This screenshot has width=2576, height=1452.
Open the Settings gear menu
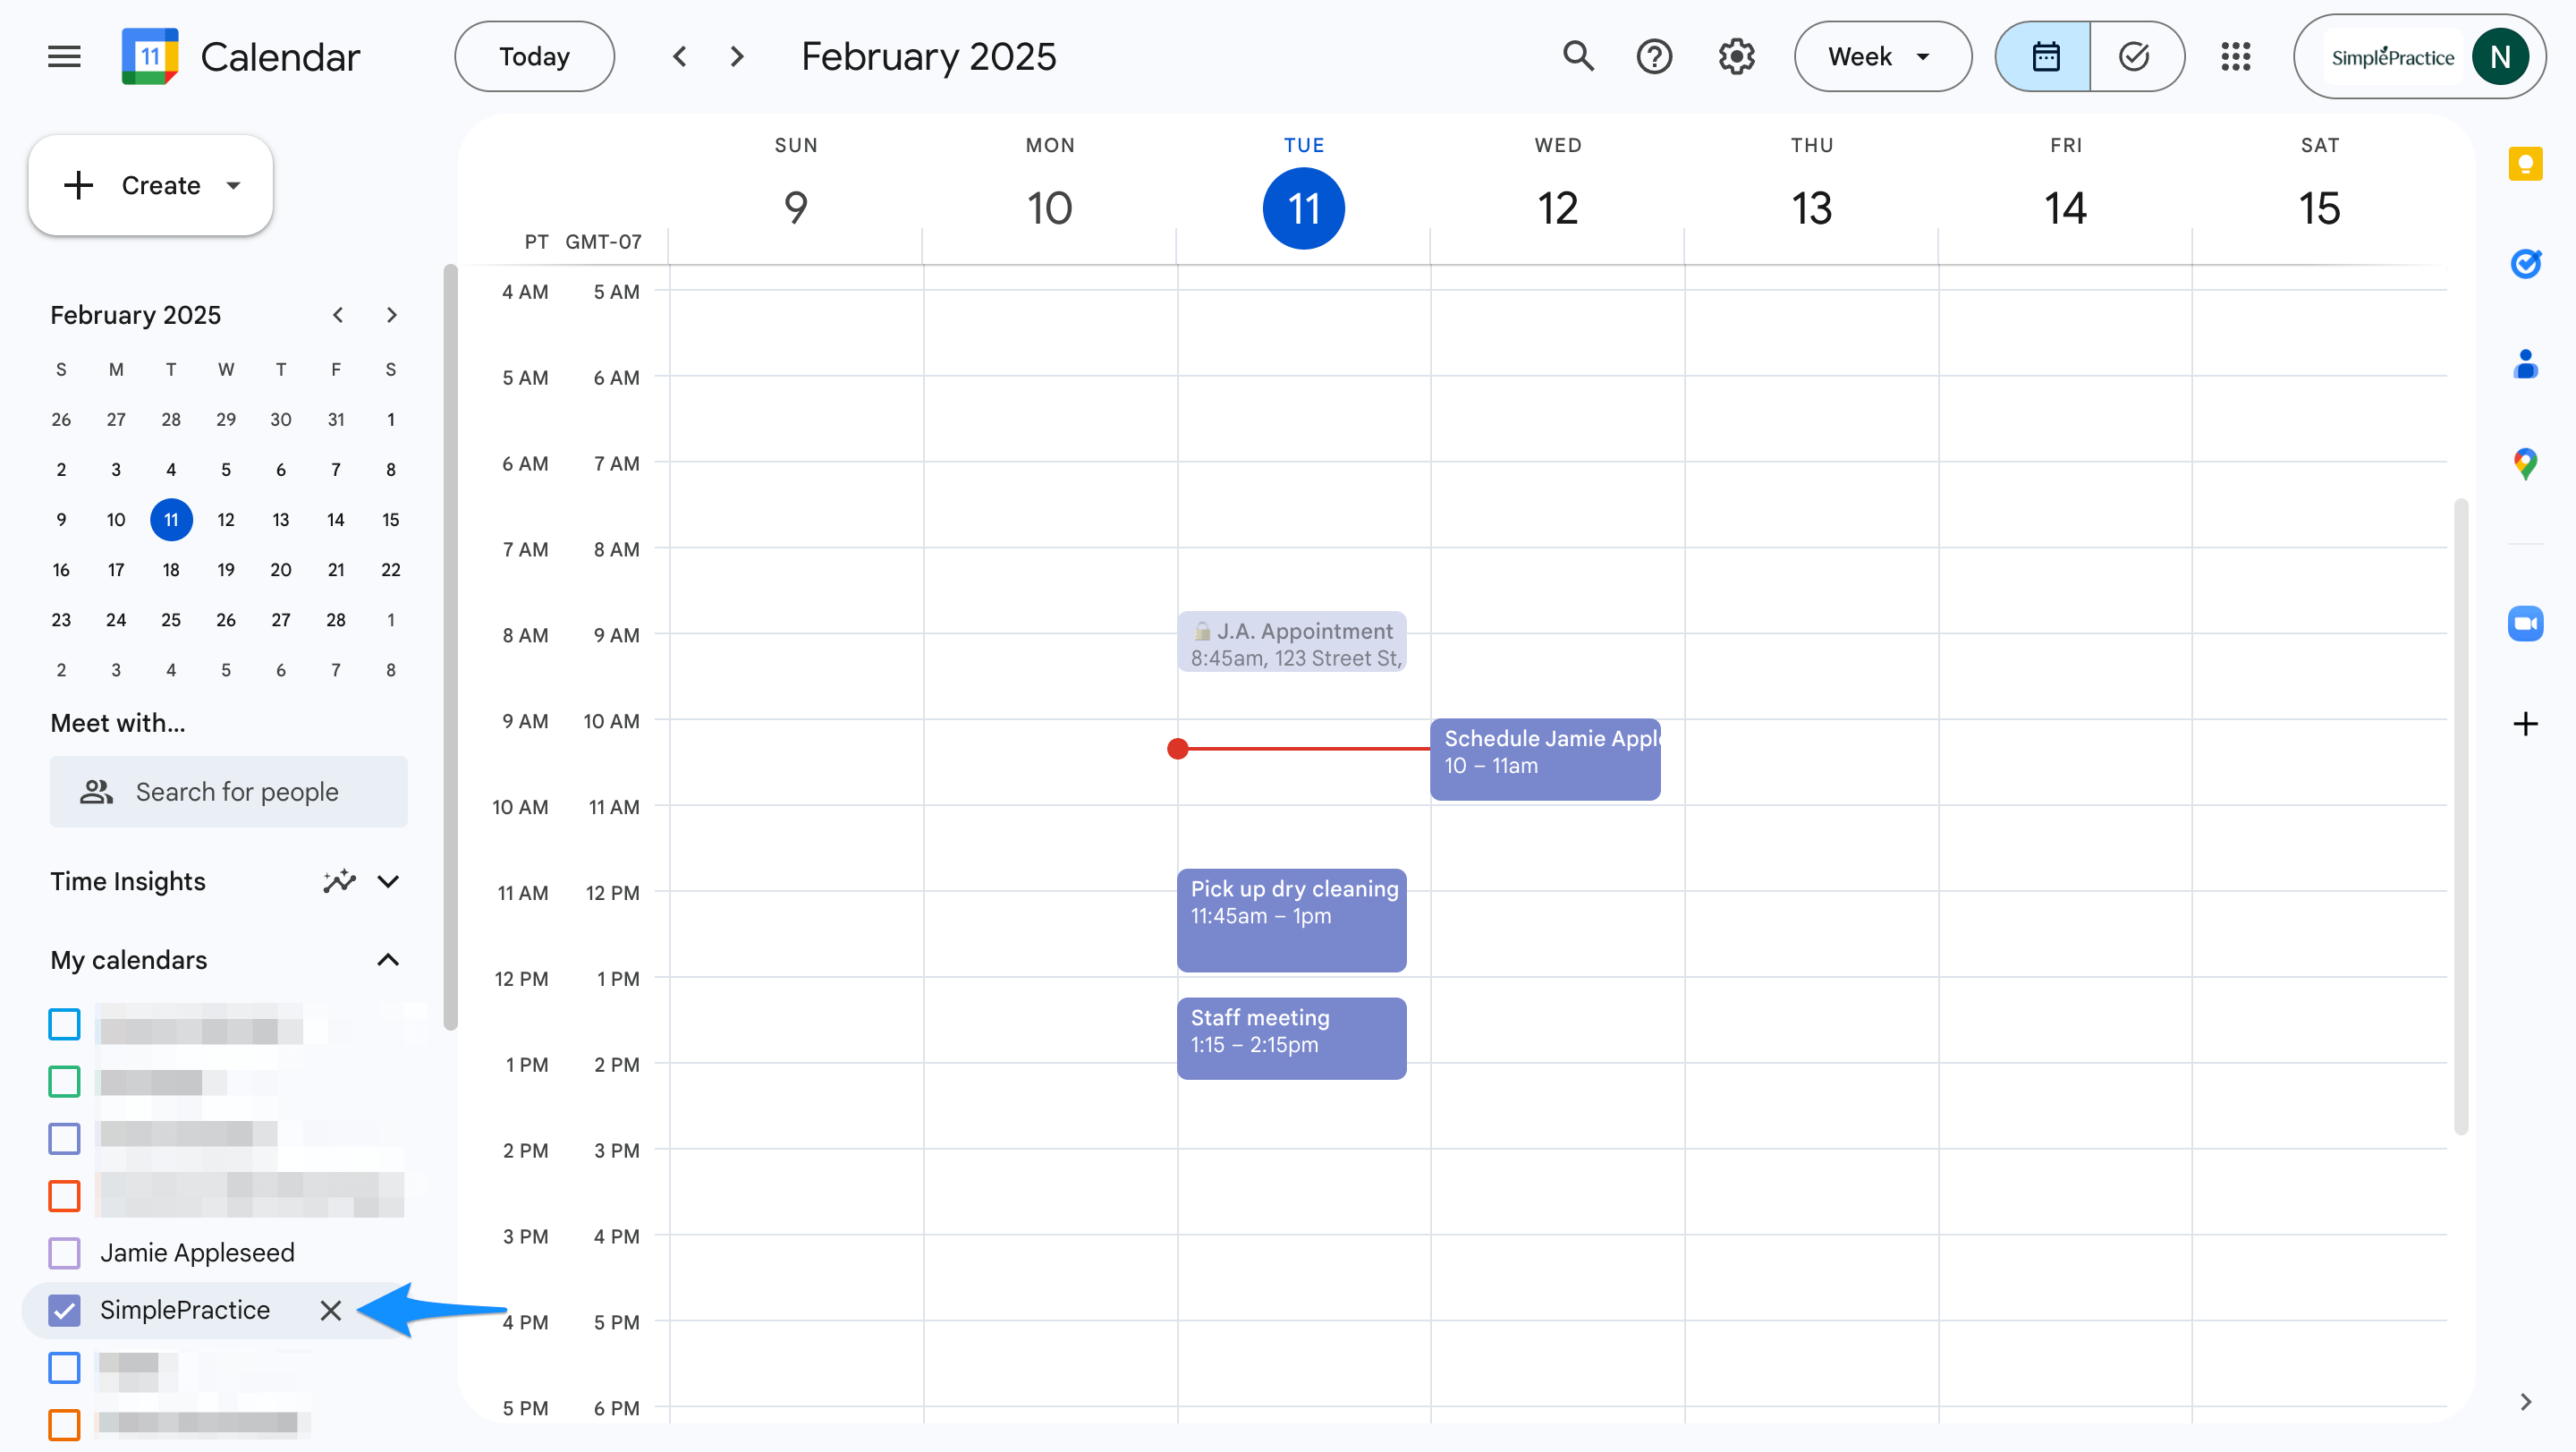pos(1737,57)
